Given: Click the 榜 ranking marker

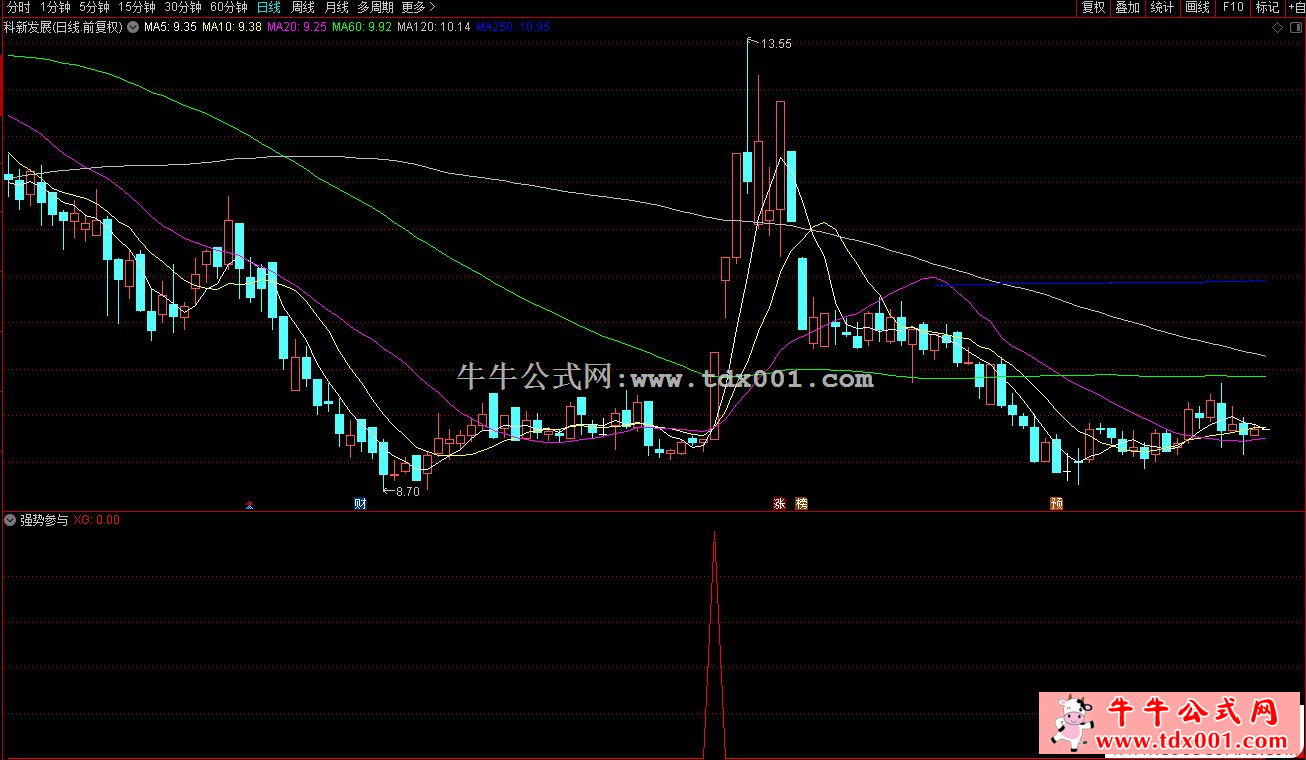Looking at the screenshot, I should (801, 503).
